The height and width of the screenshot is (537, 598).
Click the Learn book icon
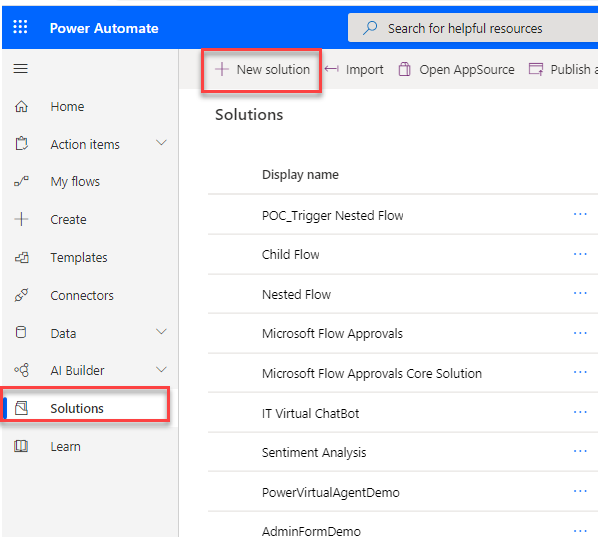coord(21,446)
